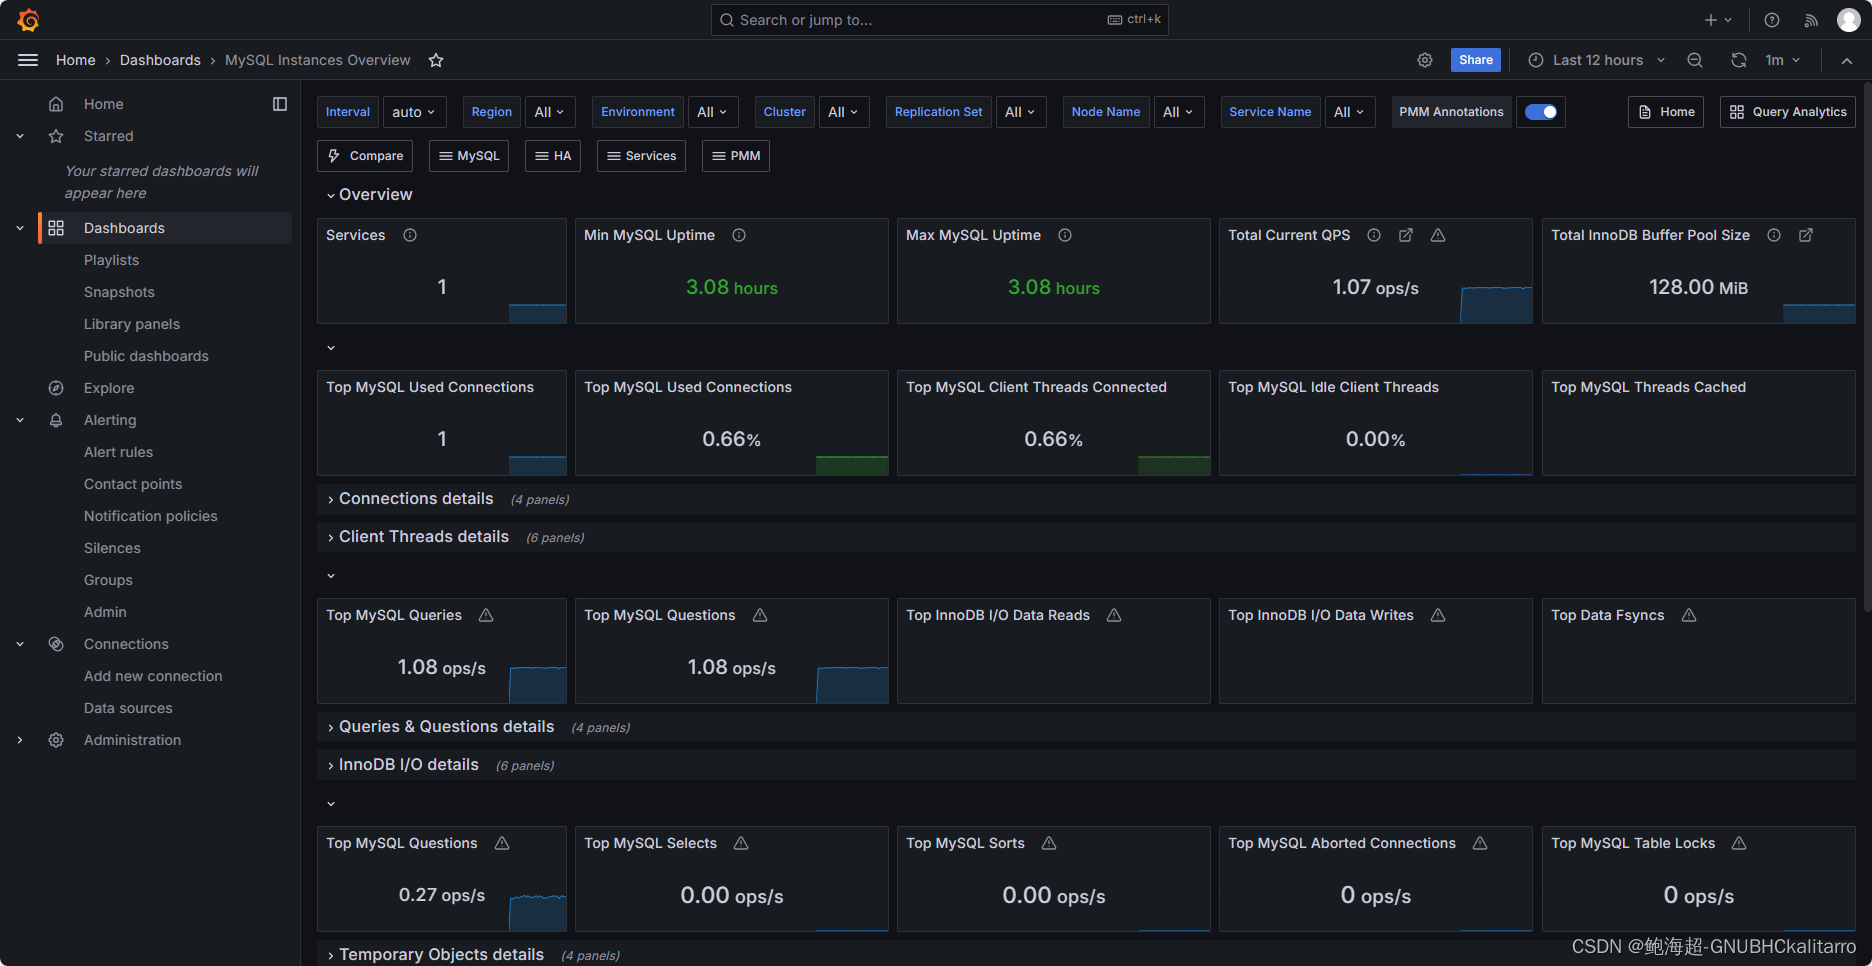The height and width of the screenshot is (966, 1872).
Task: Open the hamburger navigation menu
Action: pos(28,60)
